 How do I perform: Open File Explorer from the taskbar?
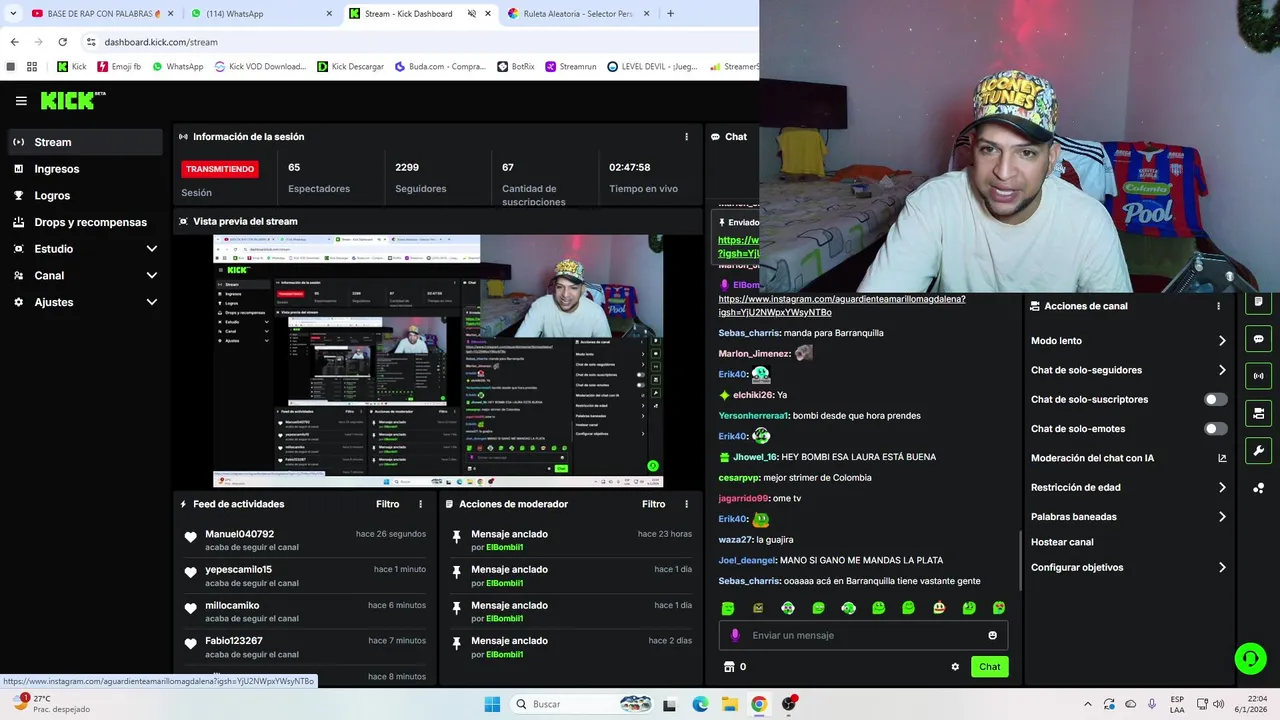tap(730, 704)
